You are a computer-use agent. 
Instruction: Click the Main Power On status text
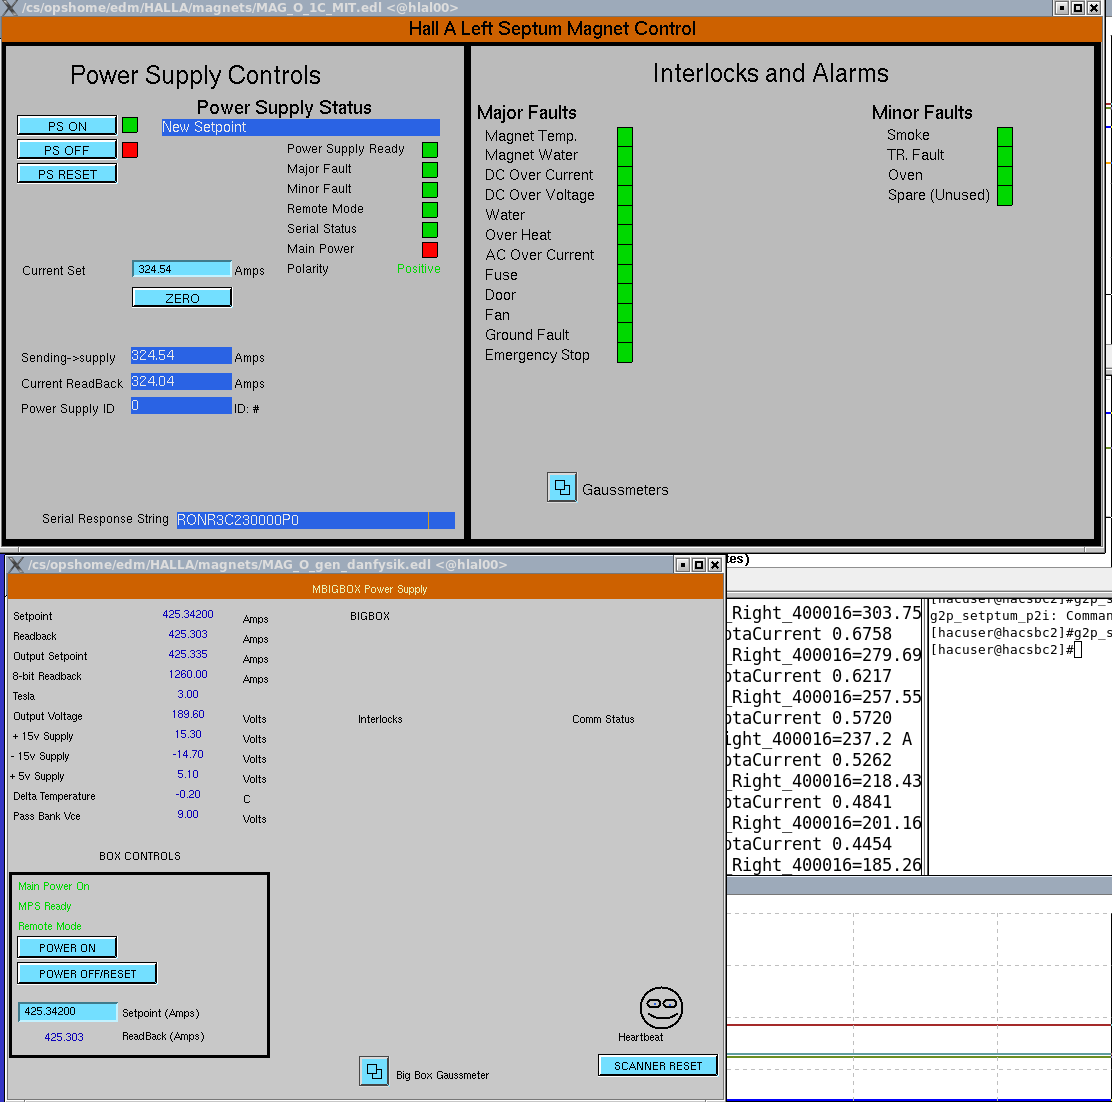pyautogui.click(x=54, y=886)
